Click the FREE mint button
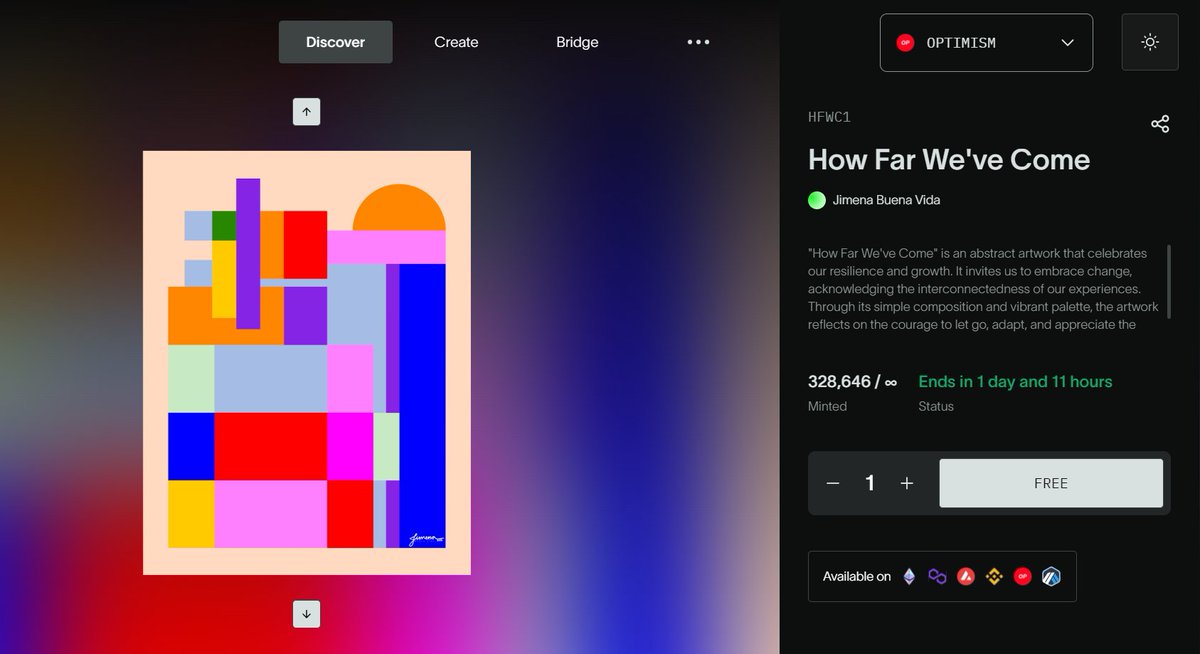1200x654 pixels. tap(1051, 483)
